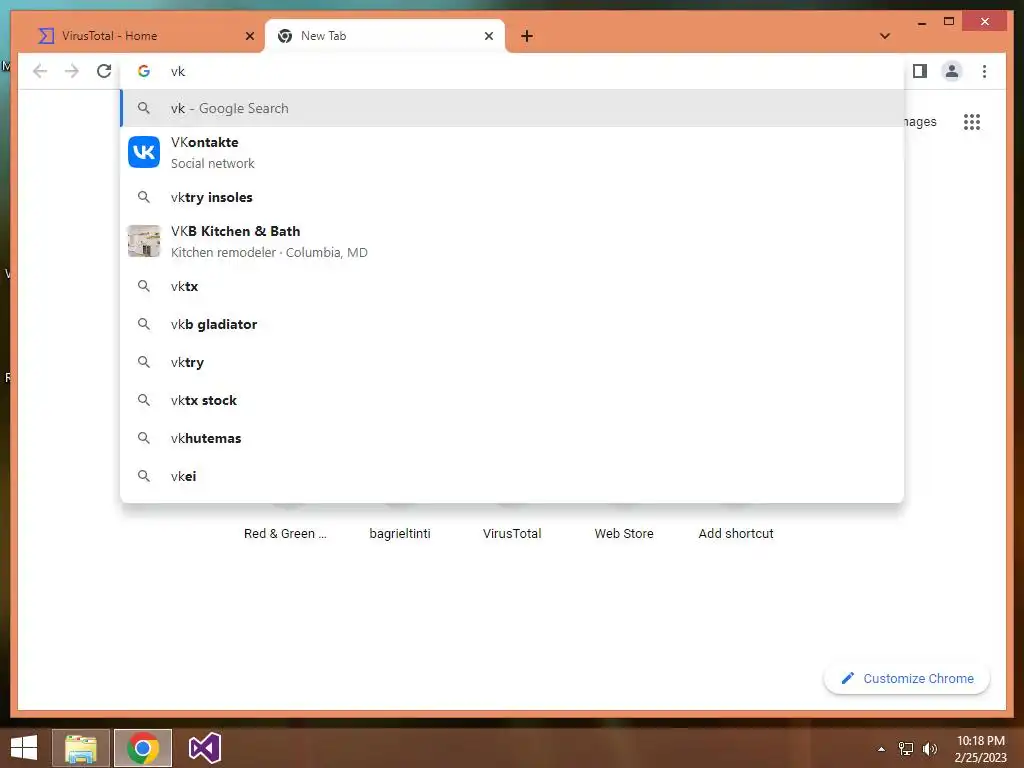This screenshot has height=768, width=1024.
Task: Choose the 'vktx' suggestion
Action: (513, 286)
